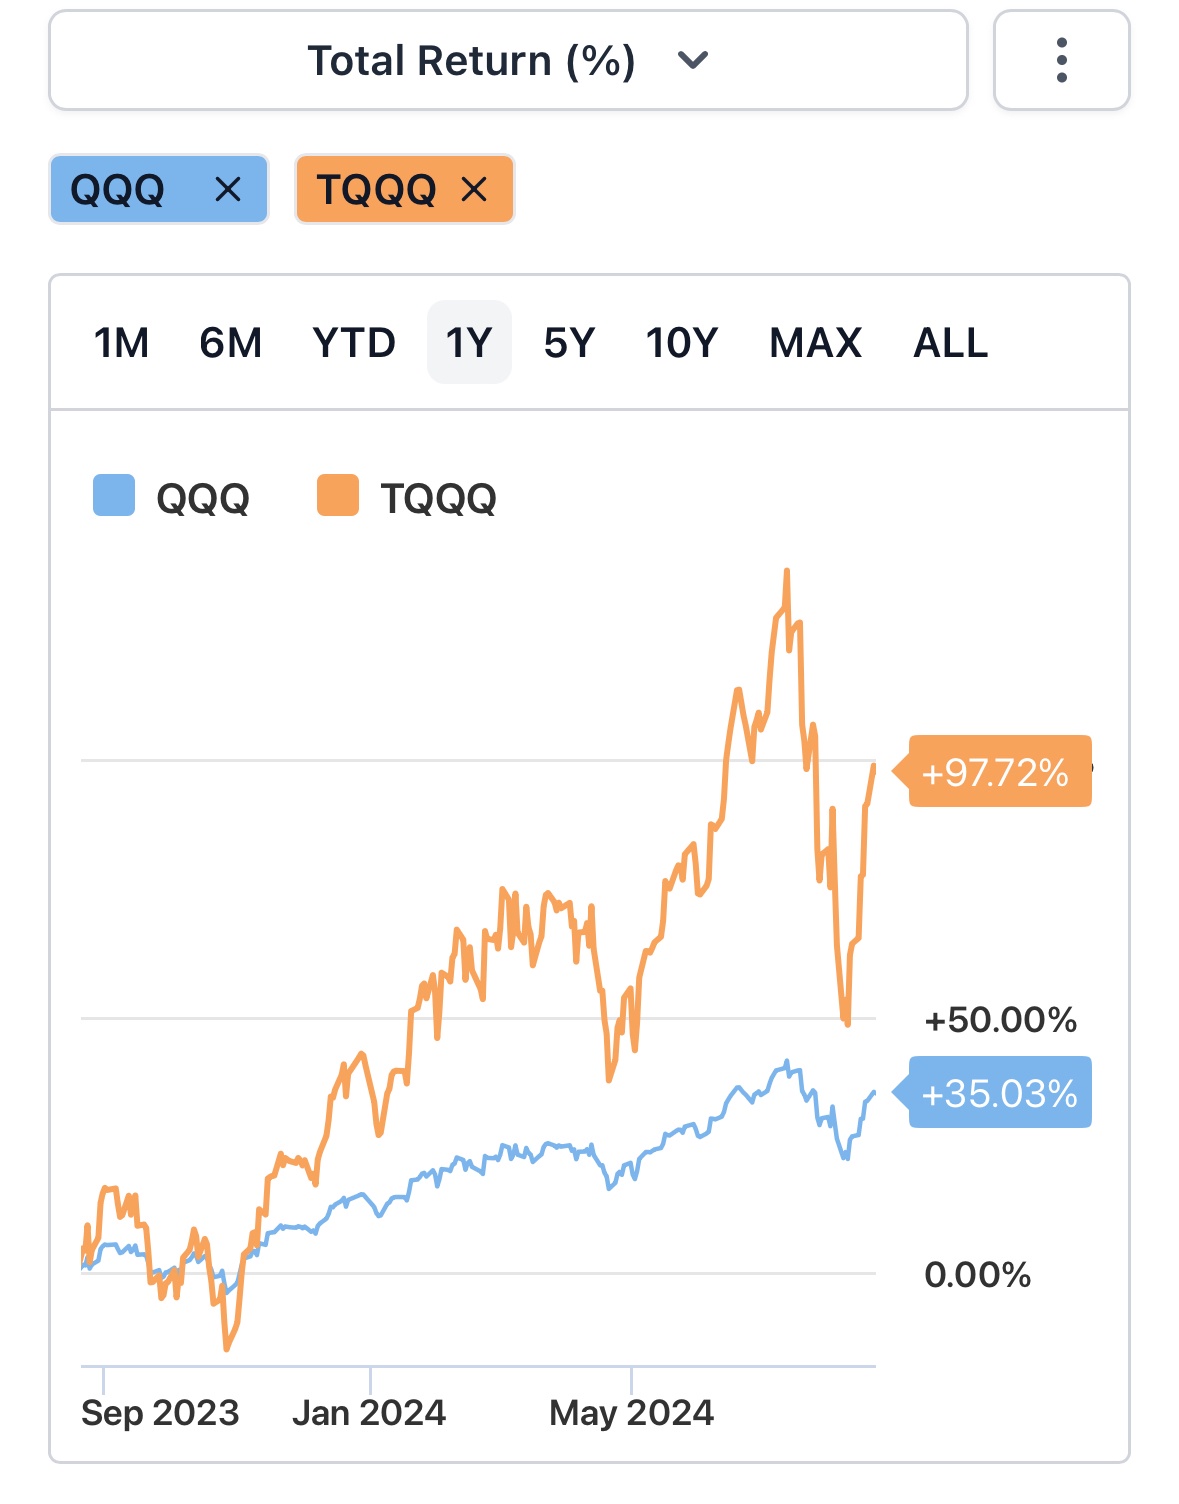This screenshot has height=1504, width=1179.
Task: Select the 6M time range tab
Action: coord(230,343)
